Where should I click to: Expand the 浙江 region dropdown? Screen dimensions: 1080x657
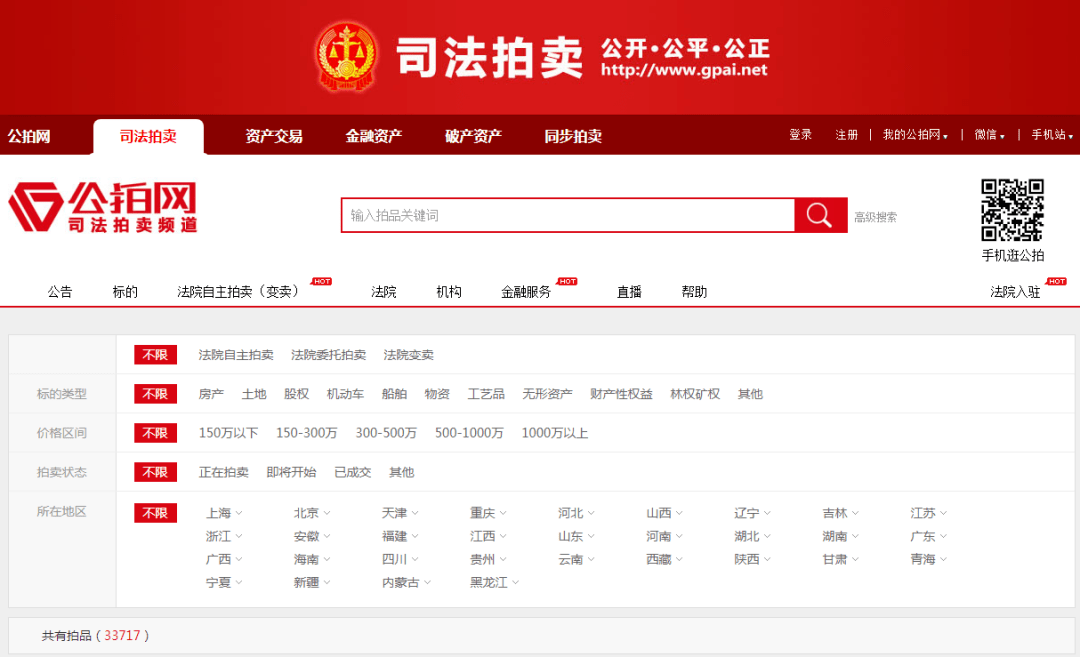[x=224, y=536]
